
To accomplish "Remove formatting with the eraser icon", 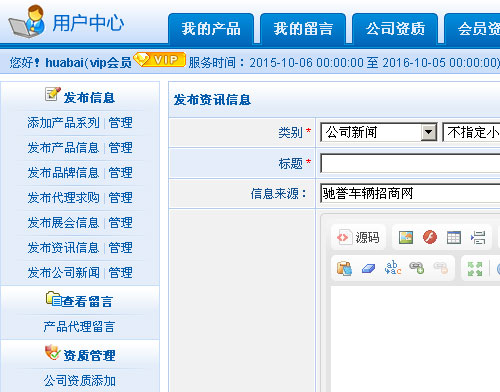I will pyautogui.click(x=368, y=268).
